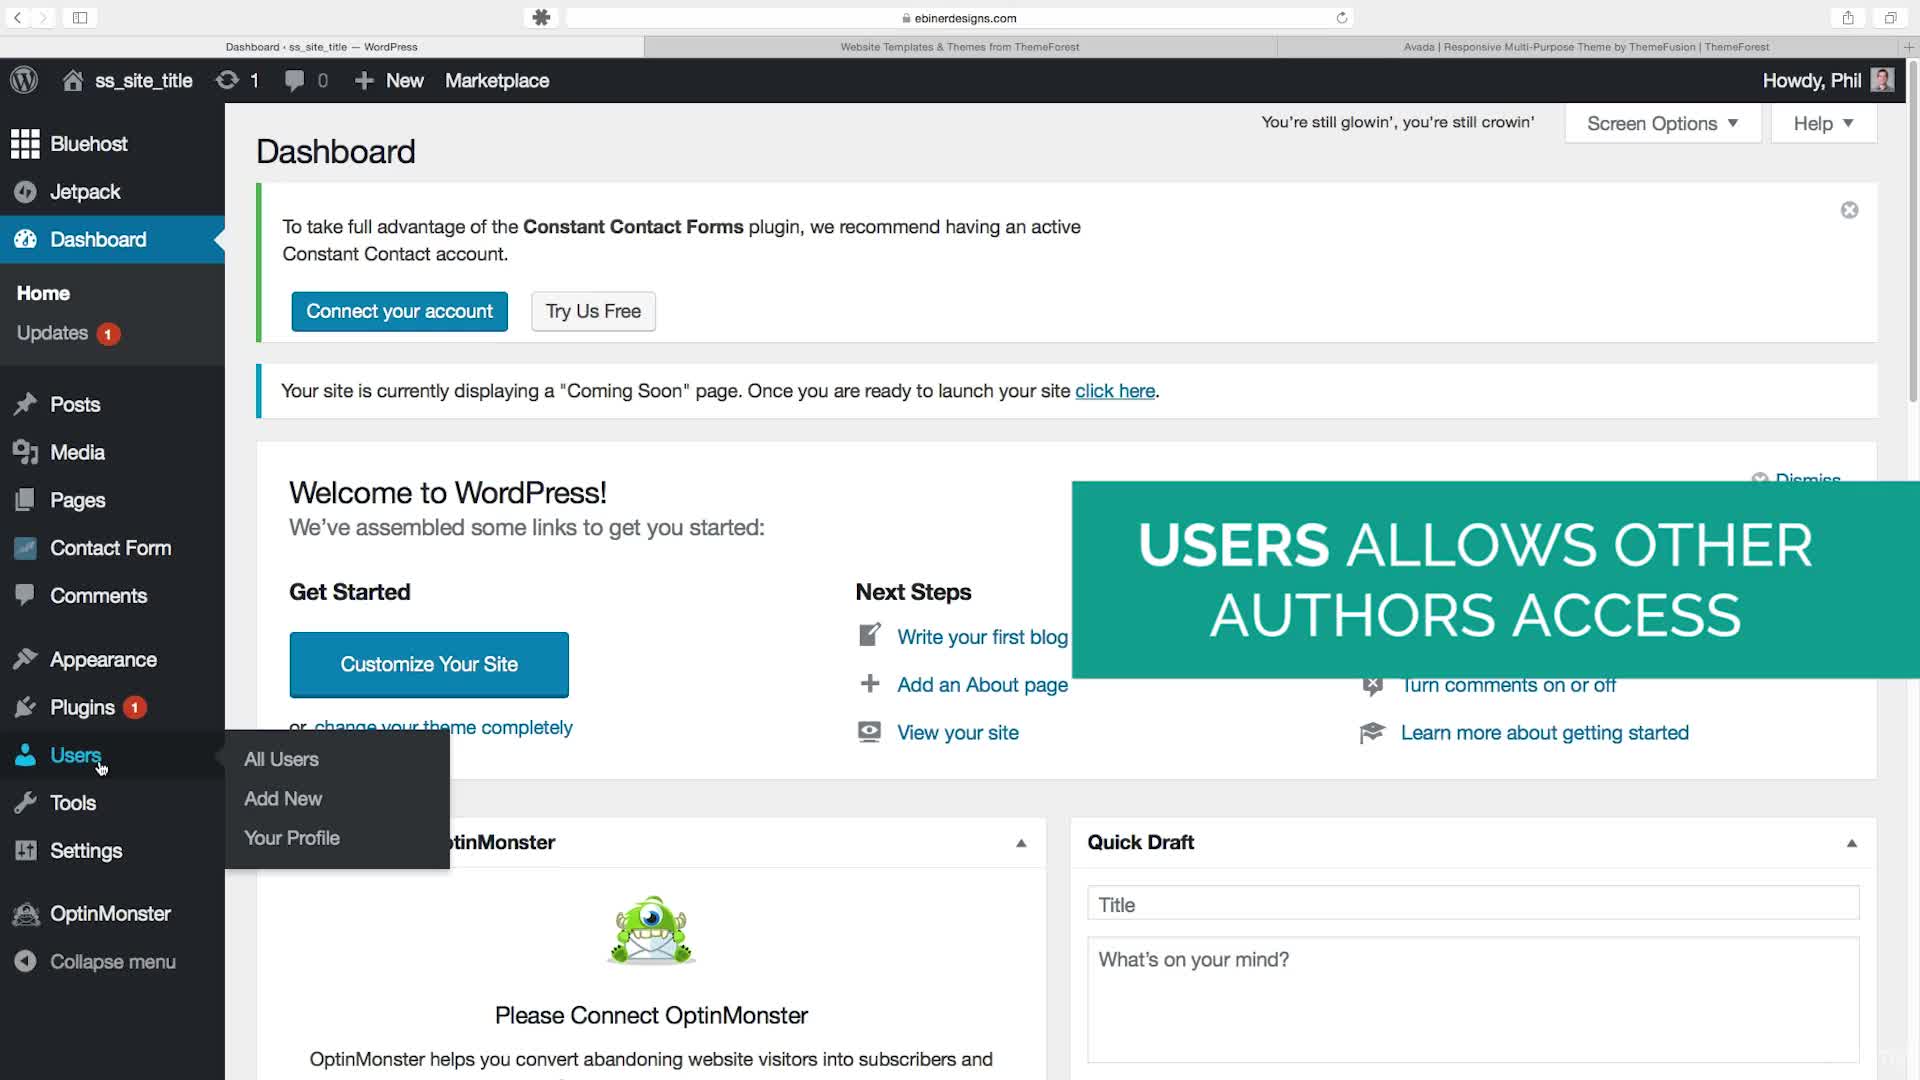Toggle the browser sidebar button
Screen dimensions: 1920x1080
80,18
